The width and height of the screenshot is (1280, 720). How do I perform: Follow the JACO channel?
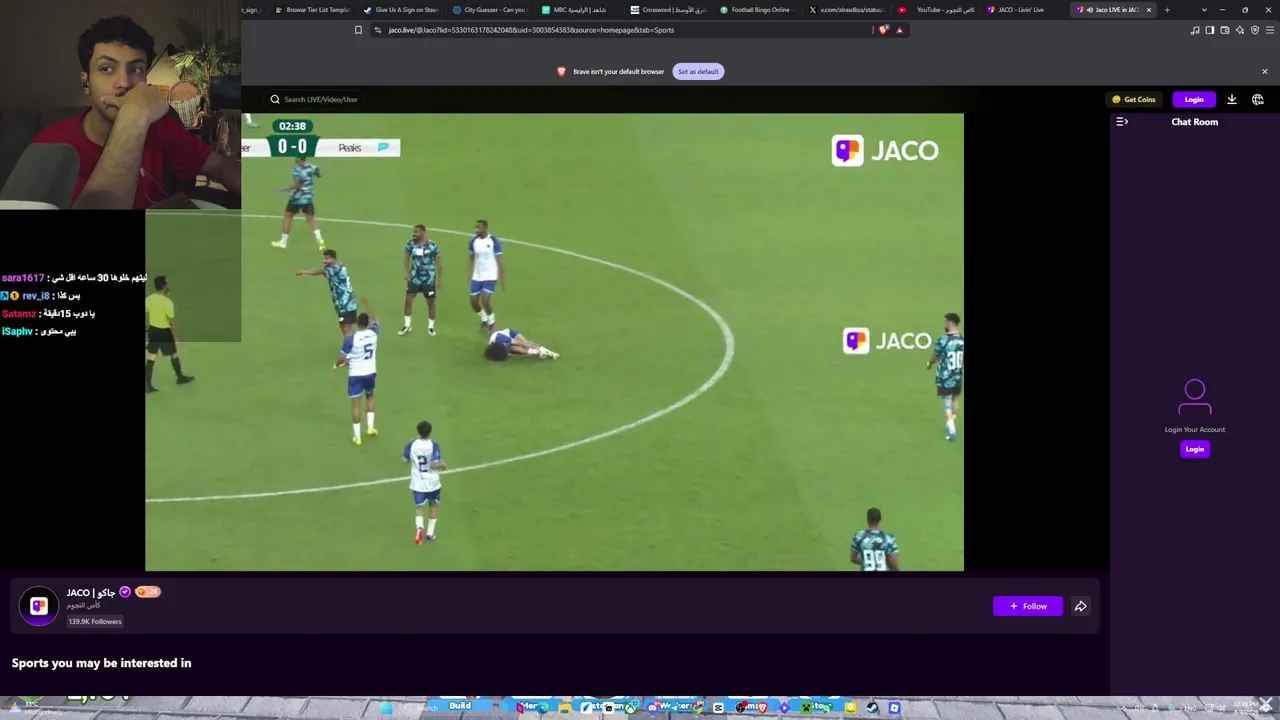pyautogui.click(x=1028, y=606)
